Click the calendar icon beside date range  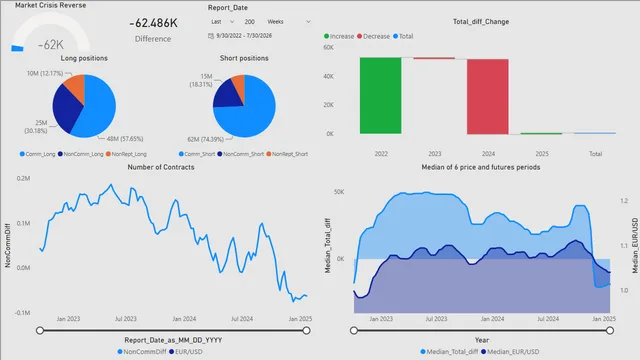(x=211, y=36)
